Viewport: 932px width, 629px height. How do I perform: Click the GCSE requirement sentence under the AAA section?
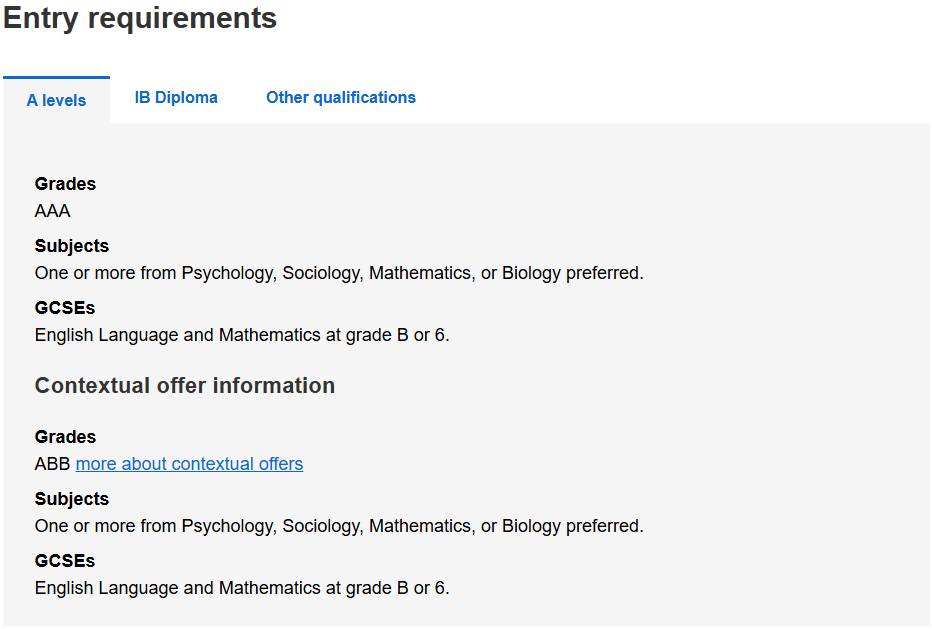click(x=242, y=335)
